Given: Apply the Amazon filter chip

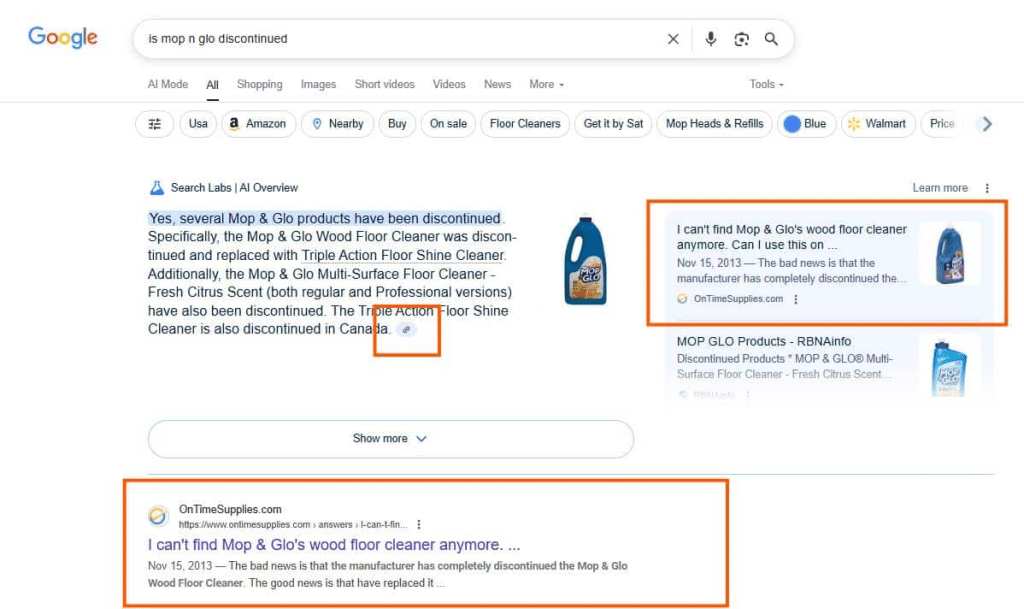Looking at the screenshot, I should coord(259,124).
